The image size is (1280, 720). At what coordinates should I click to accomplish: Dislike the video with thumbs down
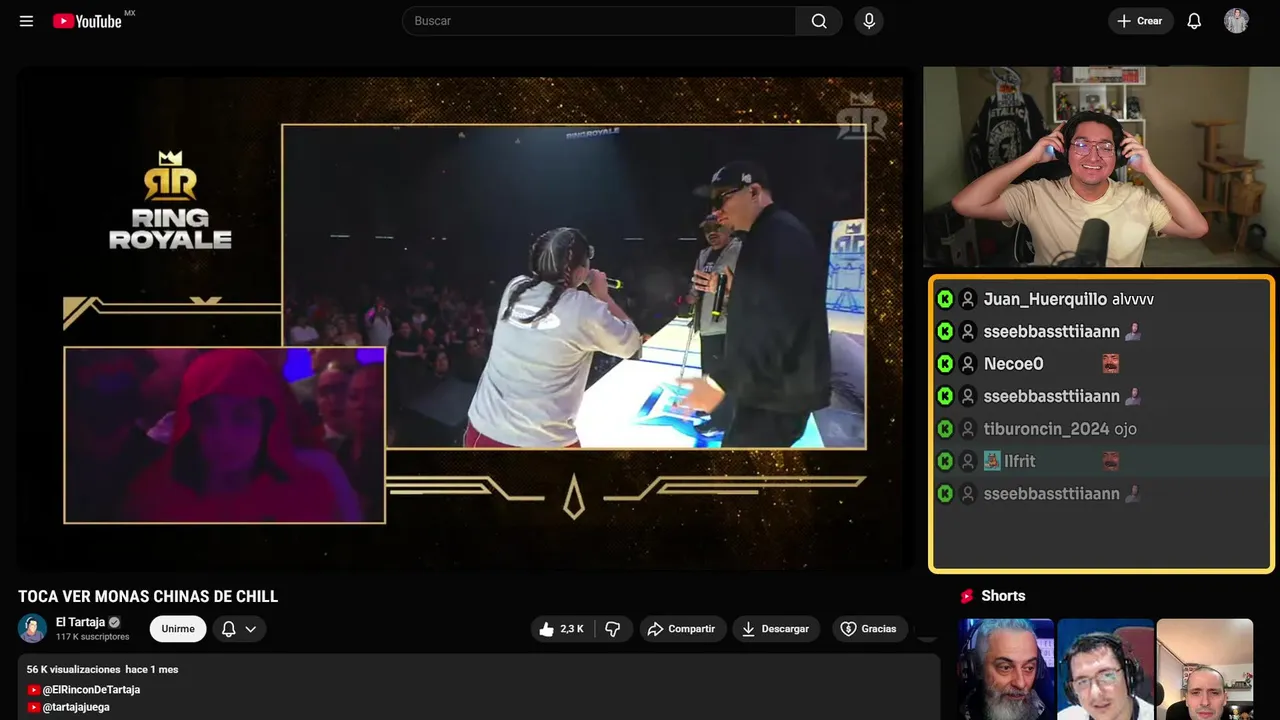coord(613,629)
